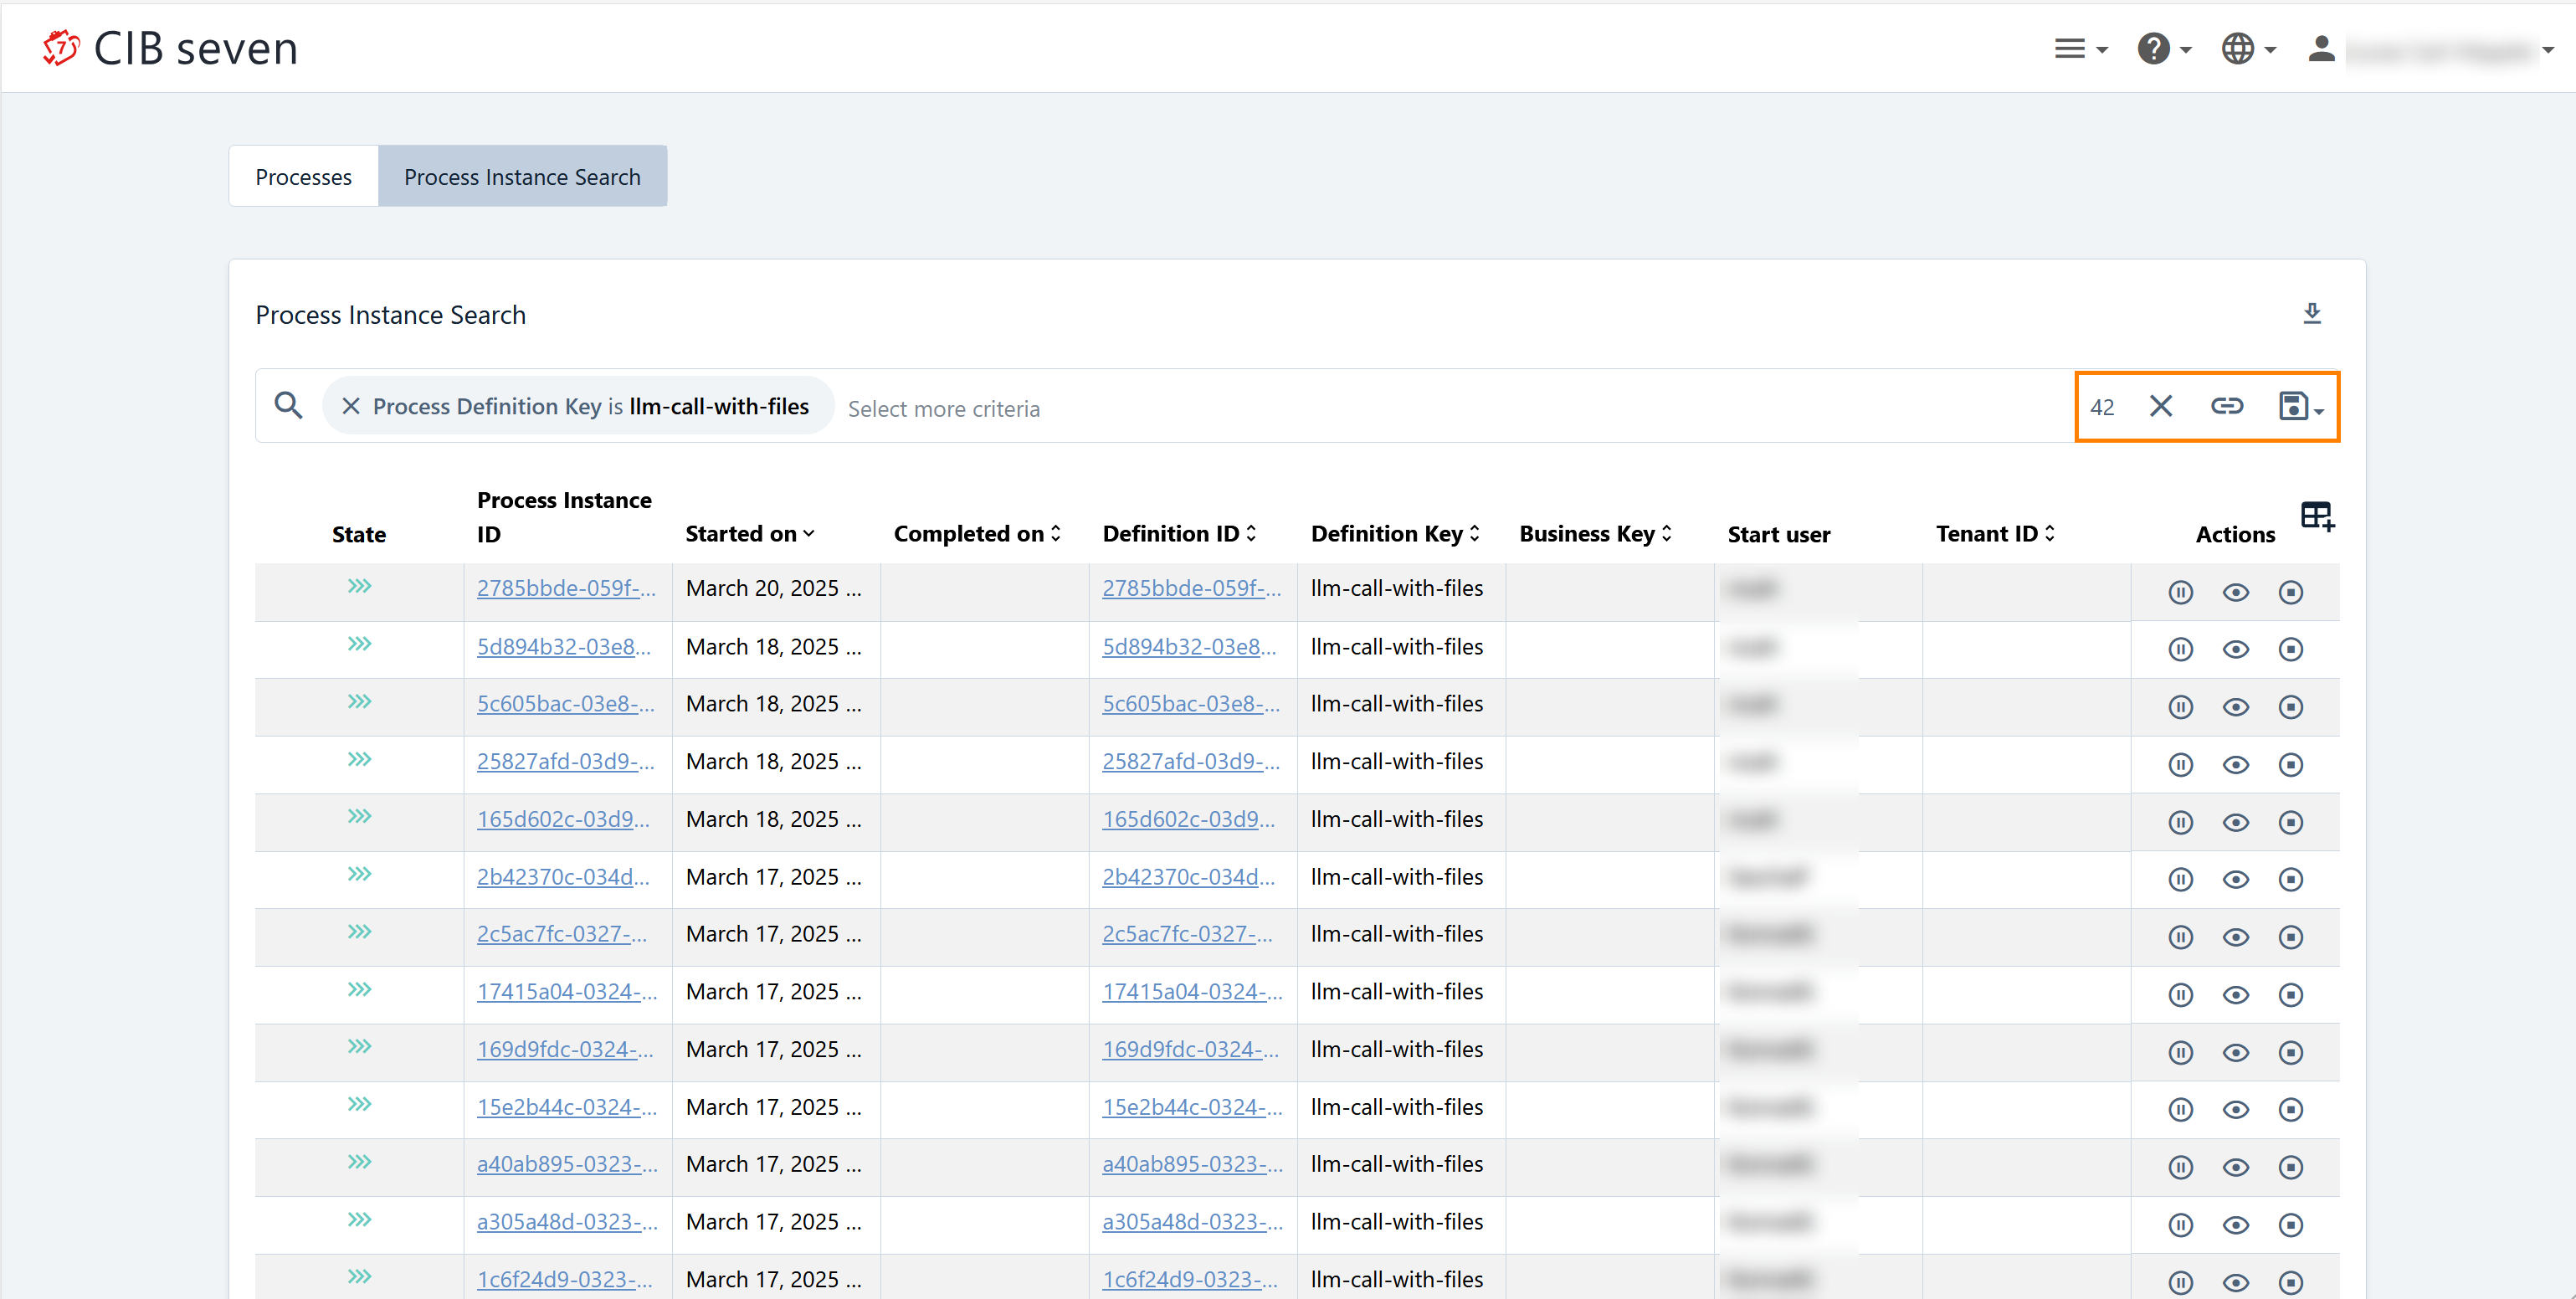2576x1299 pixels.
Task: Click eye icon for instance 2b42370c-034d
Action: (2235, 880)
